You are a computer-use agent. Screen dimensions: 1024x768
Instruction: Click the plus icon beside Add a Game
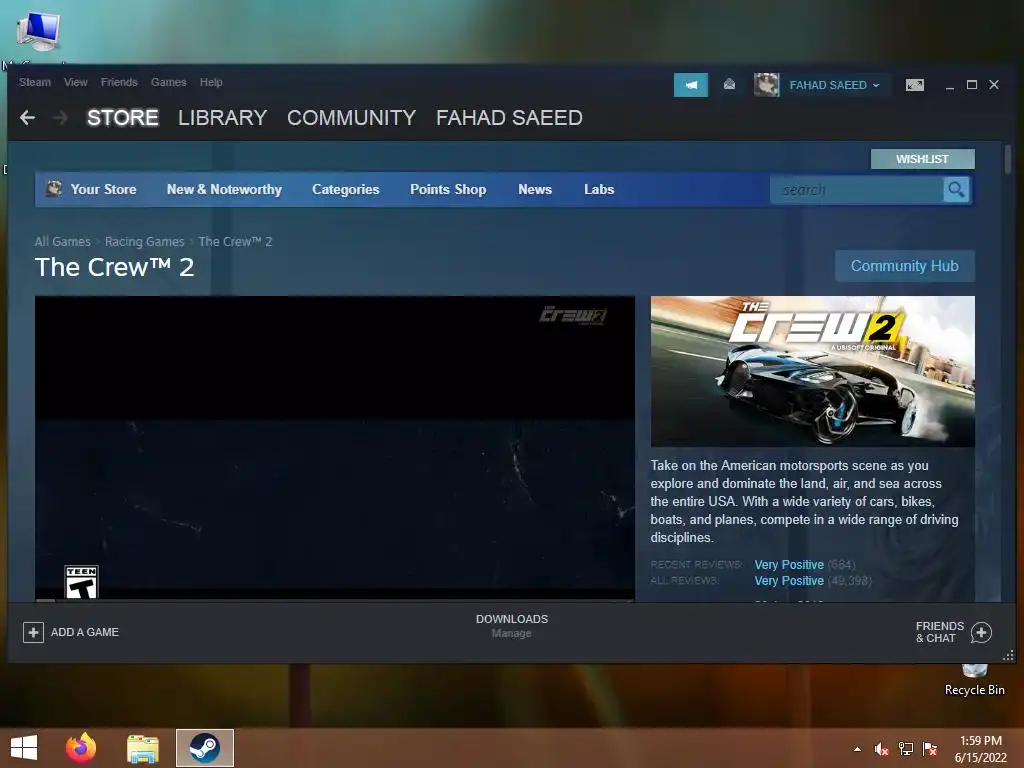33,632
